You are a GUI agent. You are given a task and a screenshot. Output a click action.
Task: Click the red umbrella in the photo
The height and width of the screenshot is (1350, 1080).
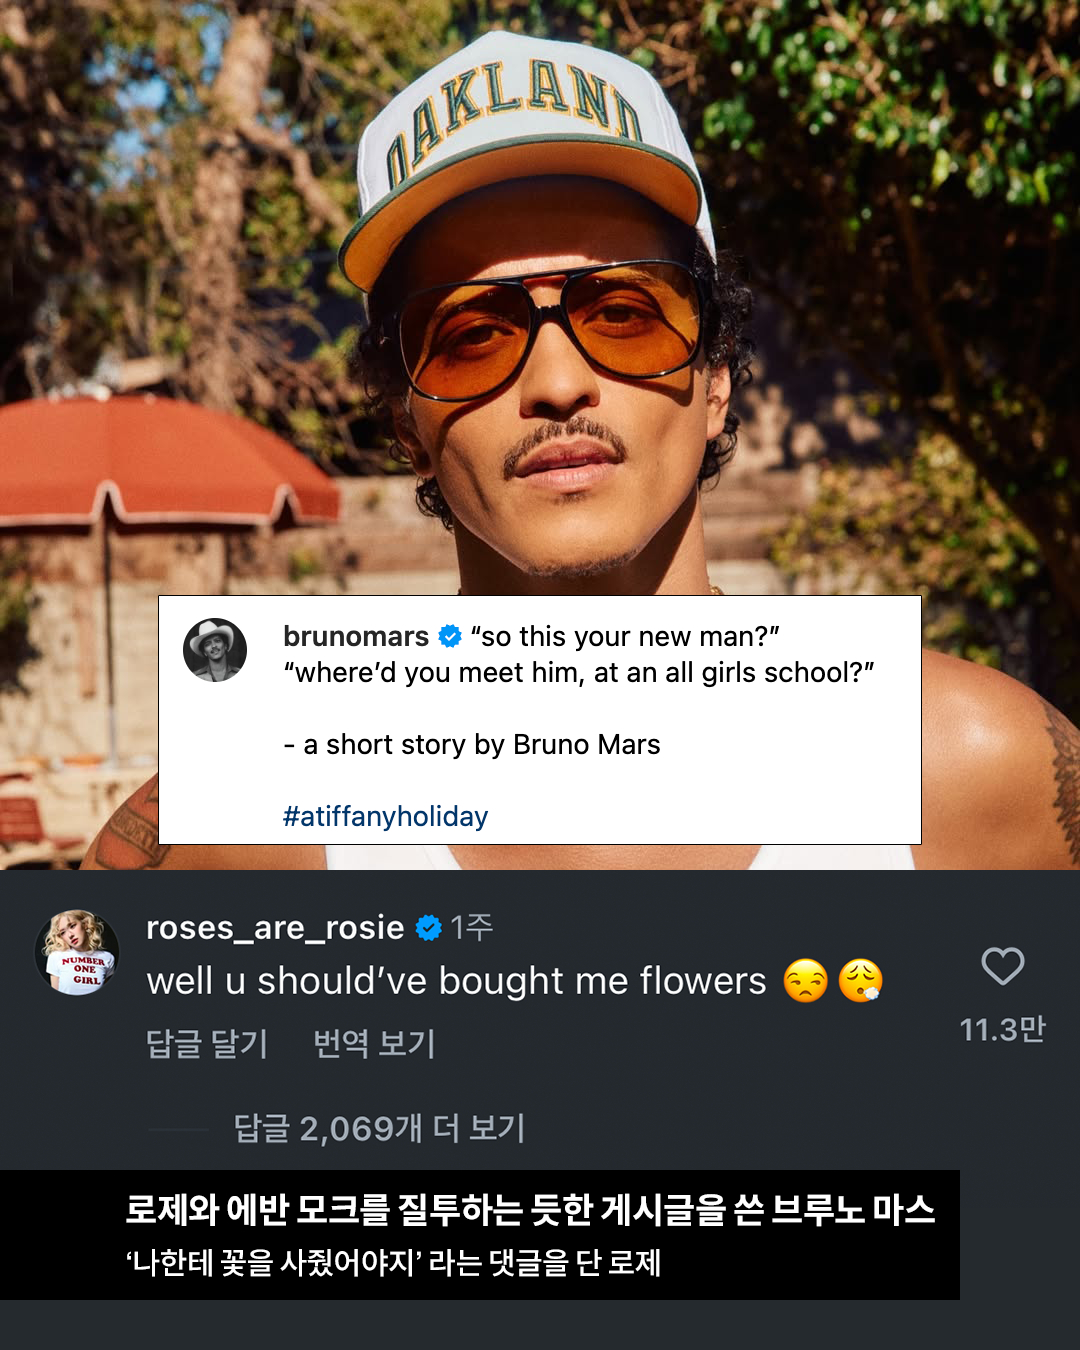[x=160, y=460]
